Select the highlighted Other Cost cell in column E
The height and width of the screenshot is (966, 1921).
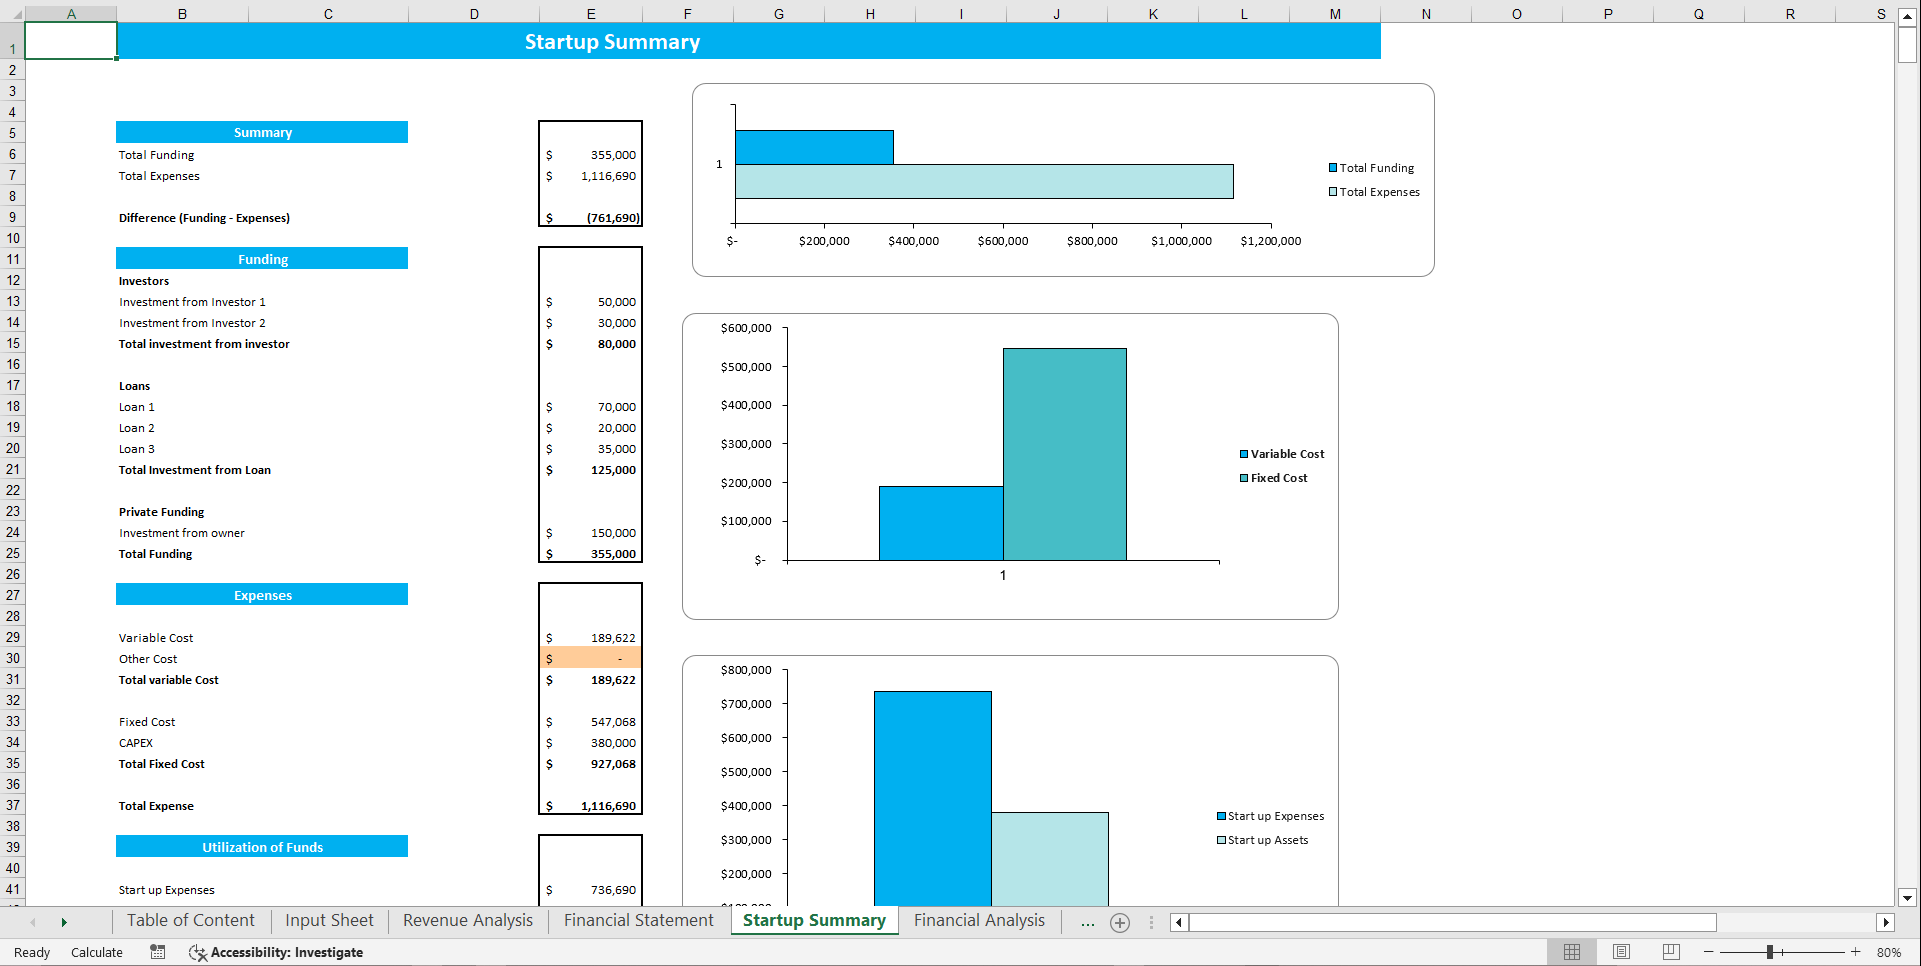[590, 658]
